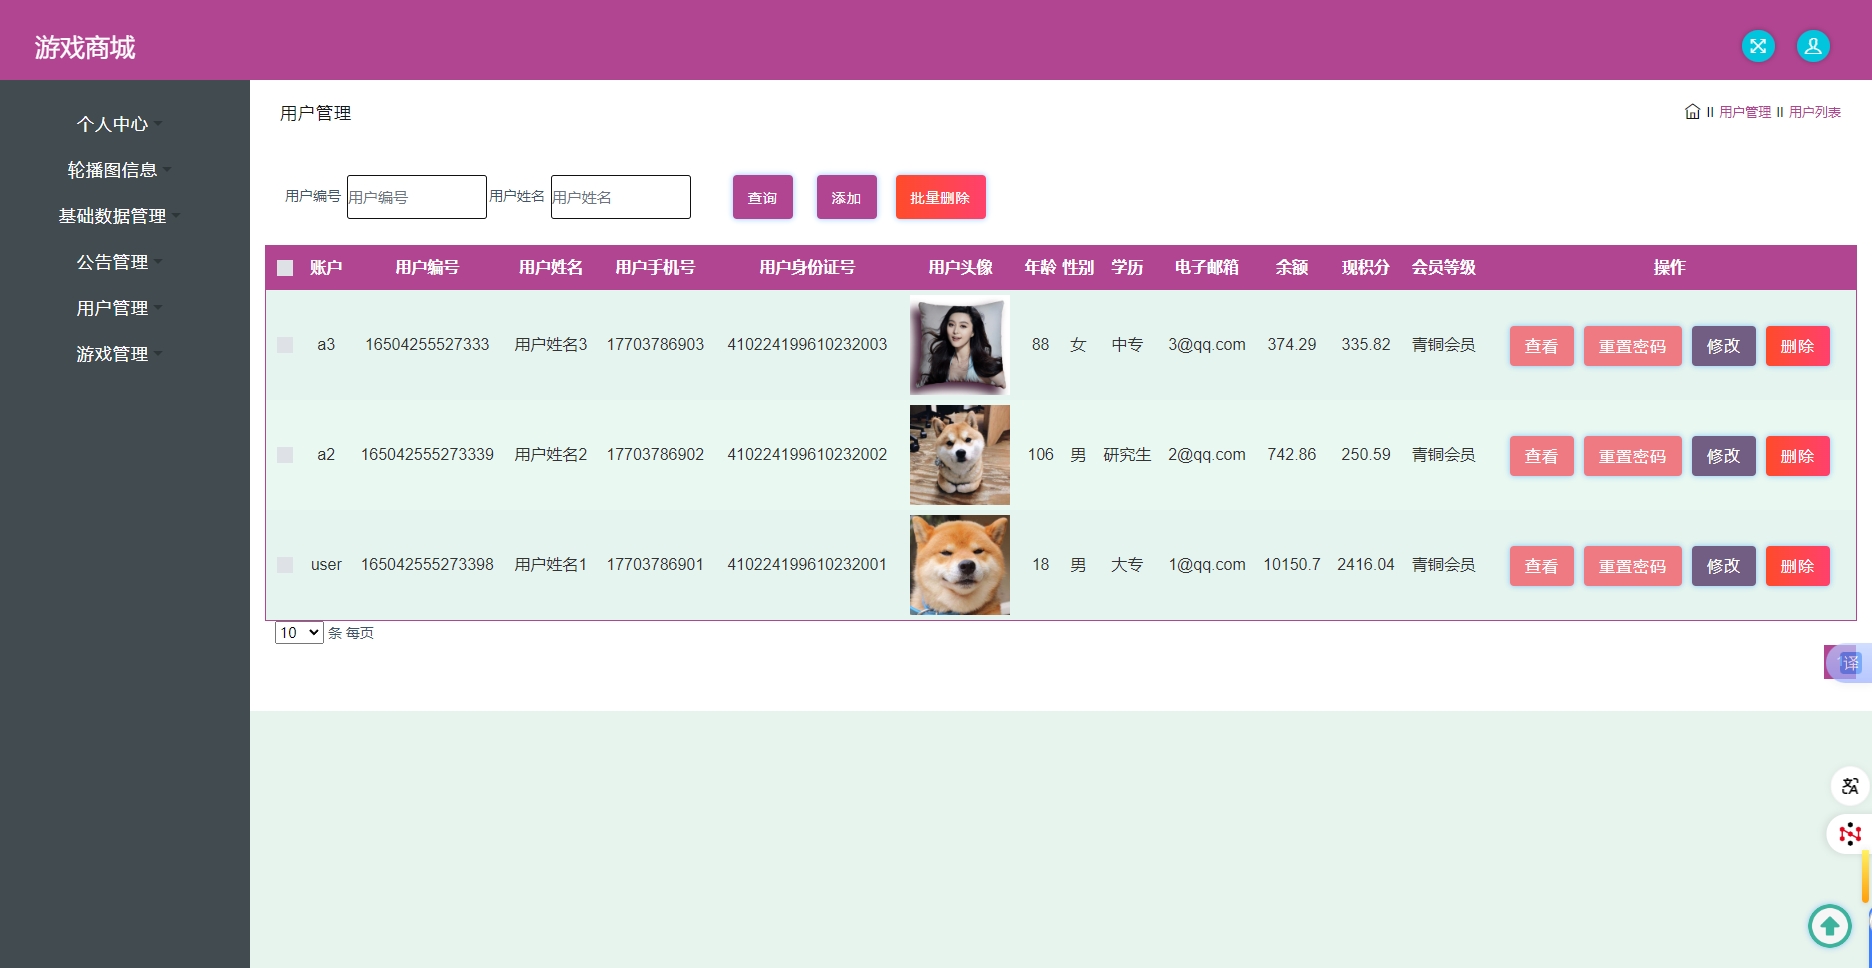
Task: Open the user profile icon in header
Action: pyautogui.click(x=1813, y=46)
